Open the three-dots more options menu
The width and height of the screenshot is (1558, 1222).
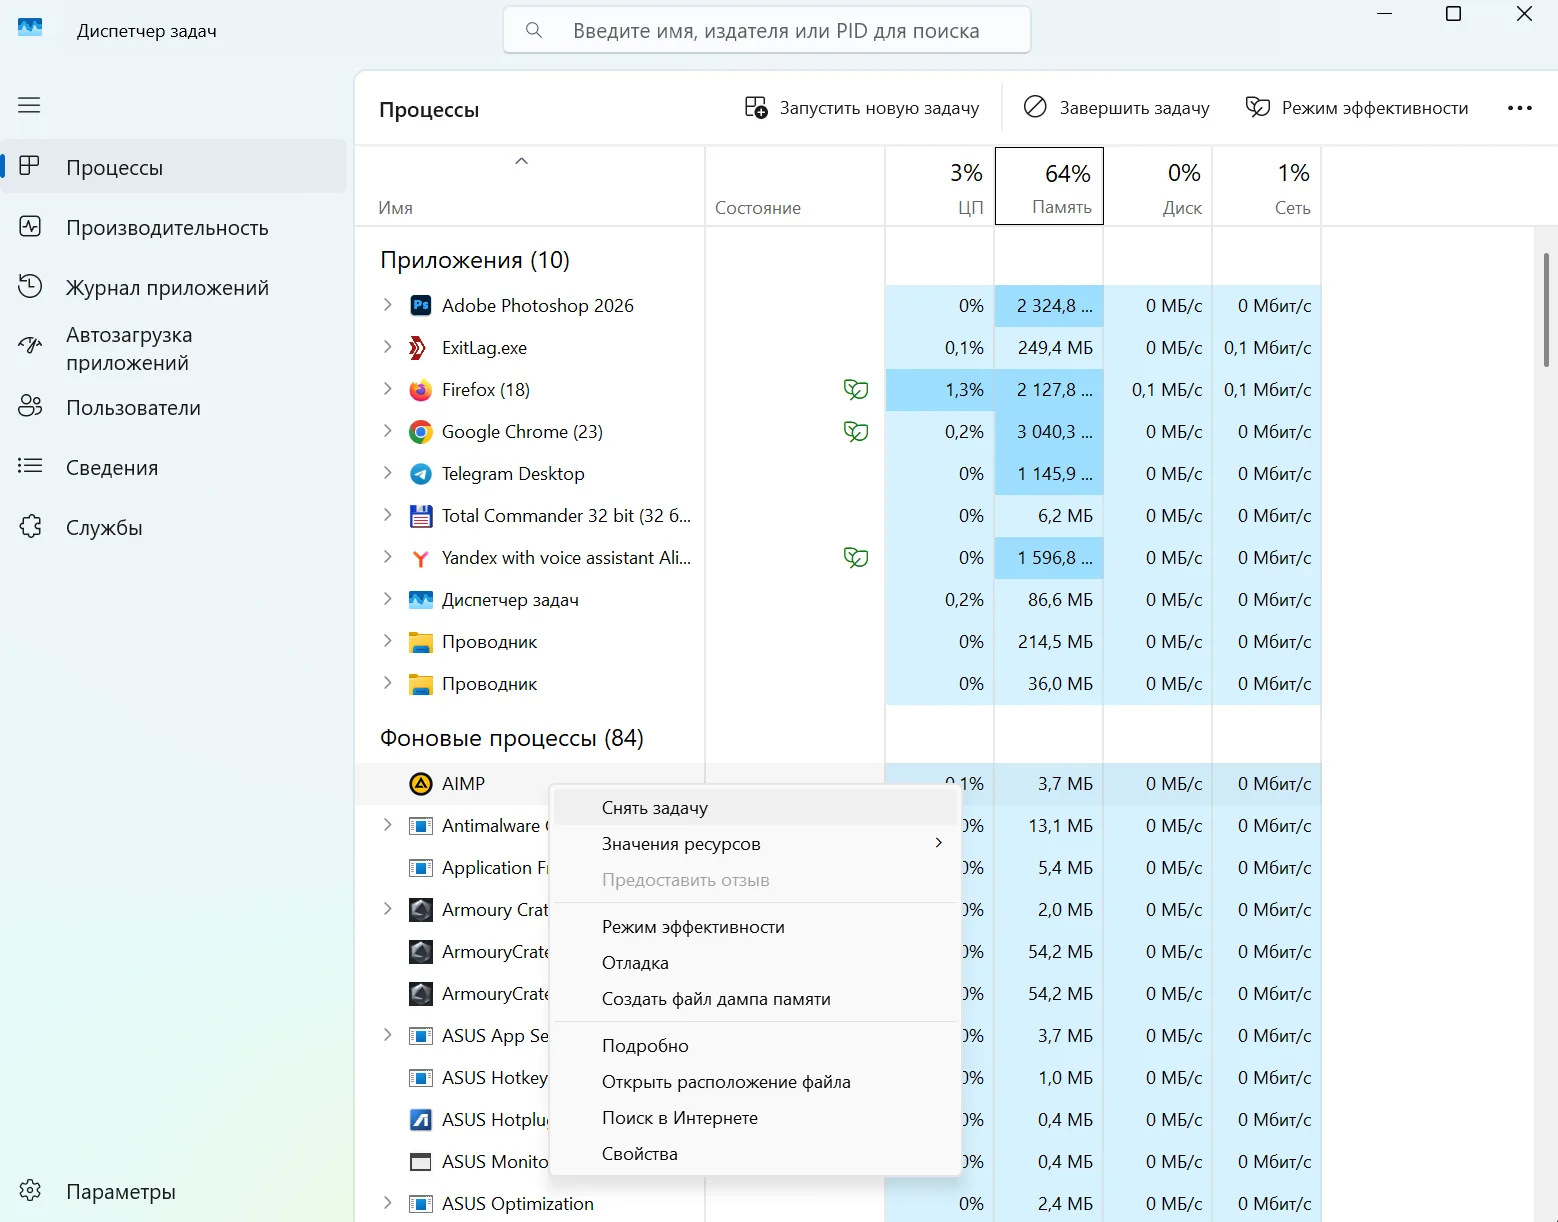[x=1519, y=108]
